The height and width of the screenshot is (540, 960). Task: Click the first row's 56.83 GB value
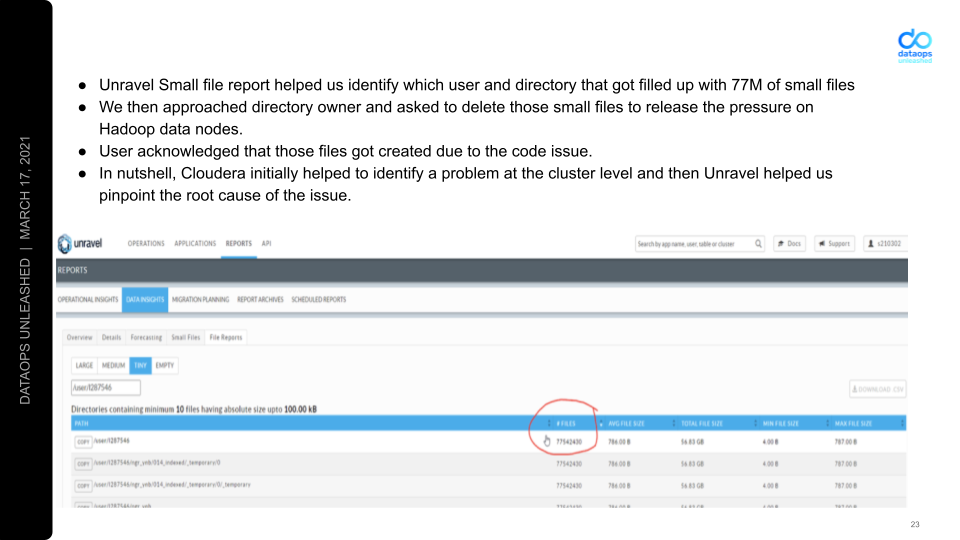692,441
